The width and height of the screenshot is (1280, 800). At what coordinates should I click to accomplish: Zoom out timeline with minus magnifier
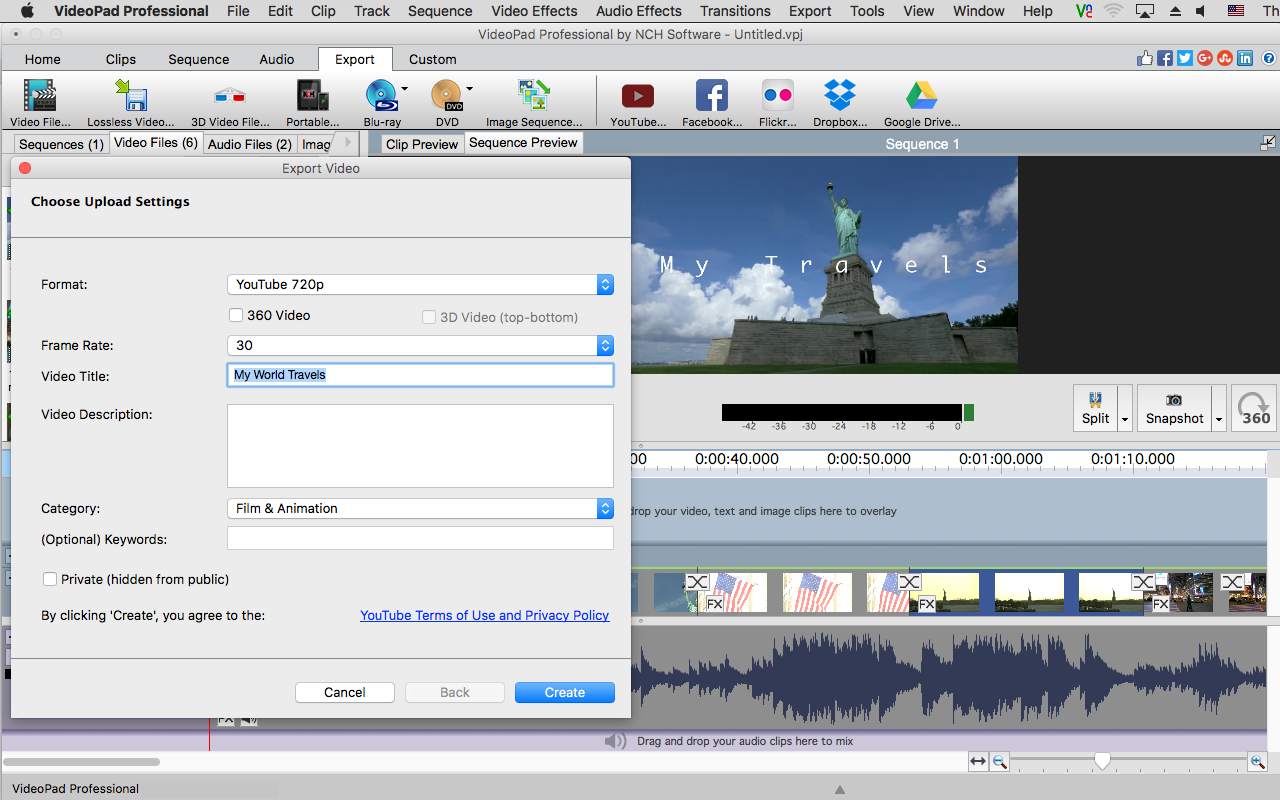click(999, 762)
